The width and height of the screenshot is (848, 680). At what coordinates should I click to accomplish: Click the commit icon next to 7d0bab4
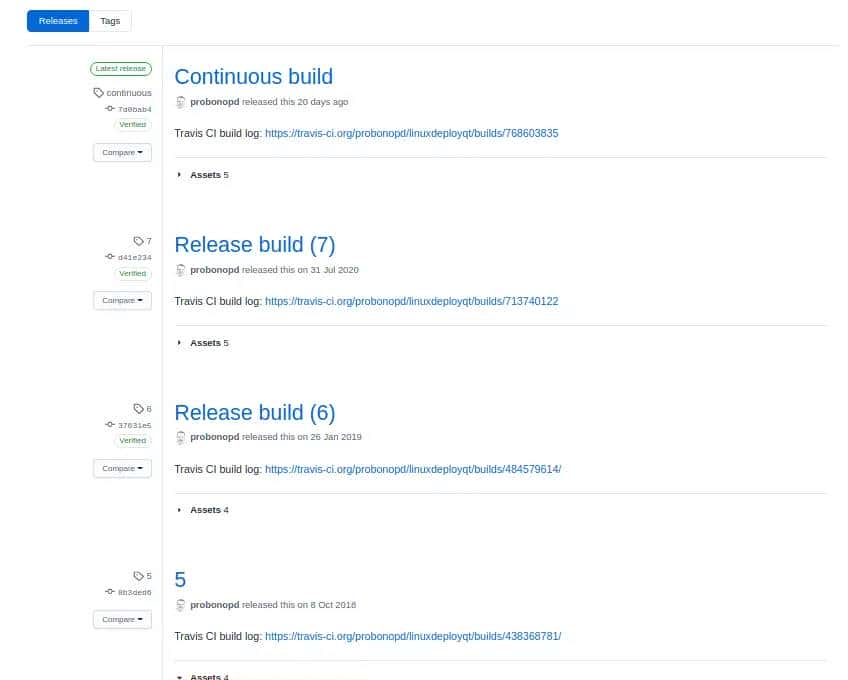[110, 108]
